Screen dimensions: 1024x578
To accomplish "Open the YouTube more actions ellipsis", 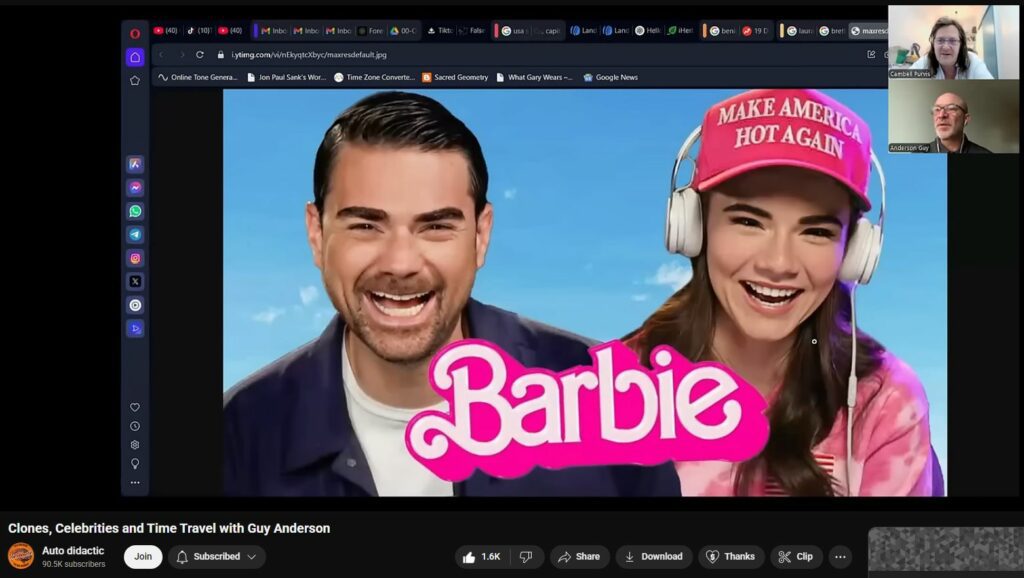I will 840,556.
